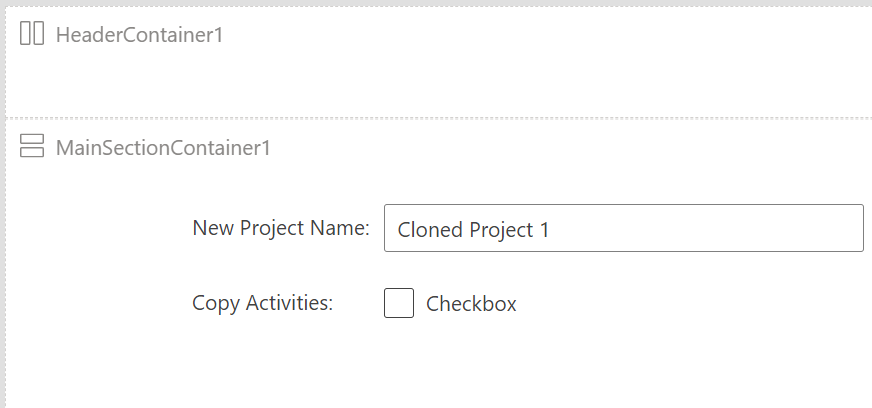Click blank space to the right of the Checkbox label

point(690,303)
